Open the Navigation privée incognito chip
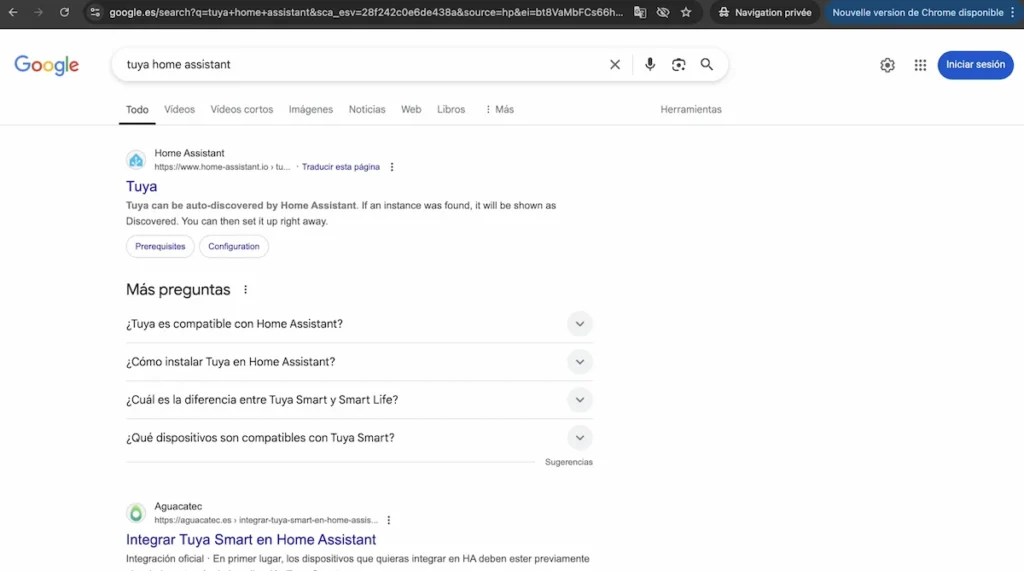 click(x=765, y=12)
